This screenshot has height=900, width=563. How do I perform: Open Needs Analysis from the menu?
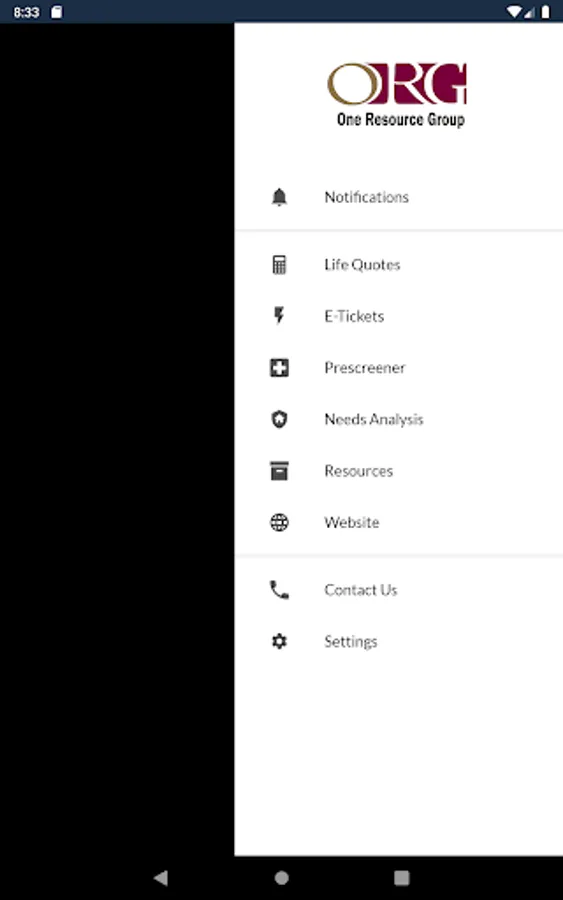click(x=398, y=419)
